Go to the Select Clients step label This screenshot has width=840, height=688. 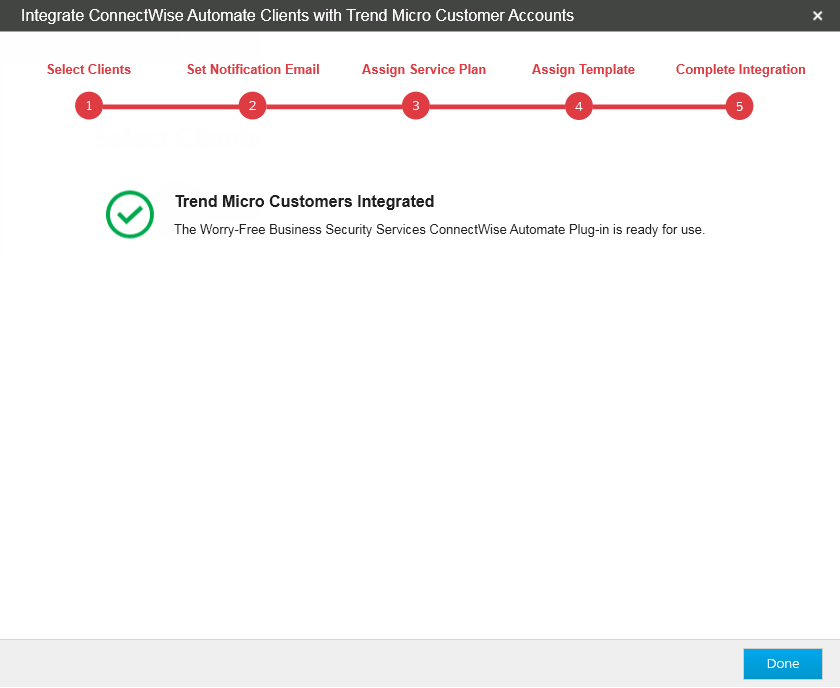click(89, 70)
